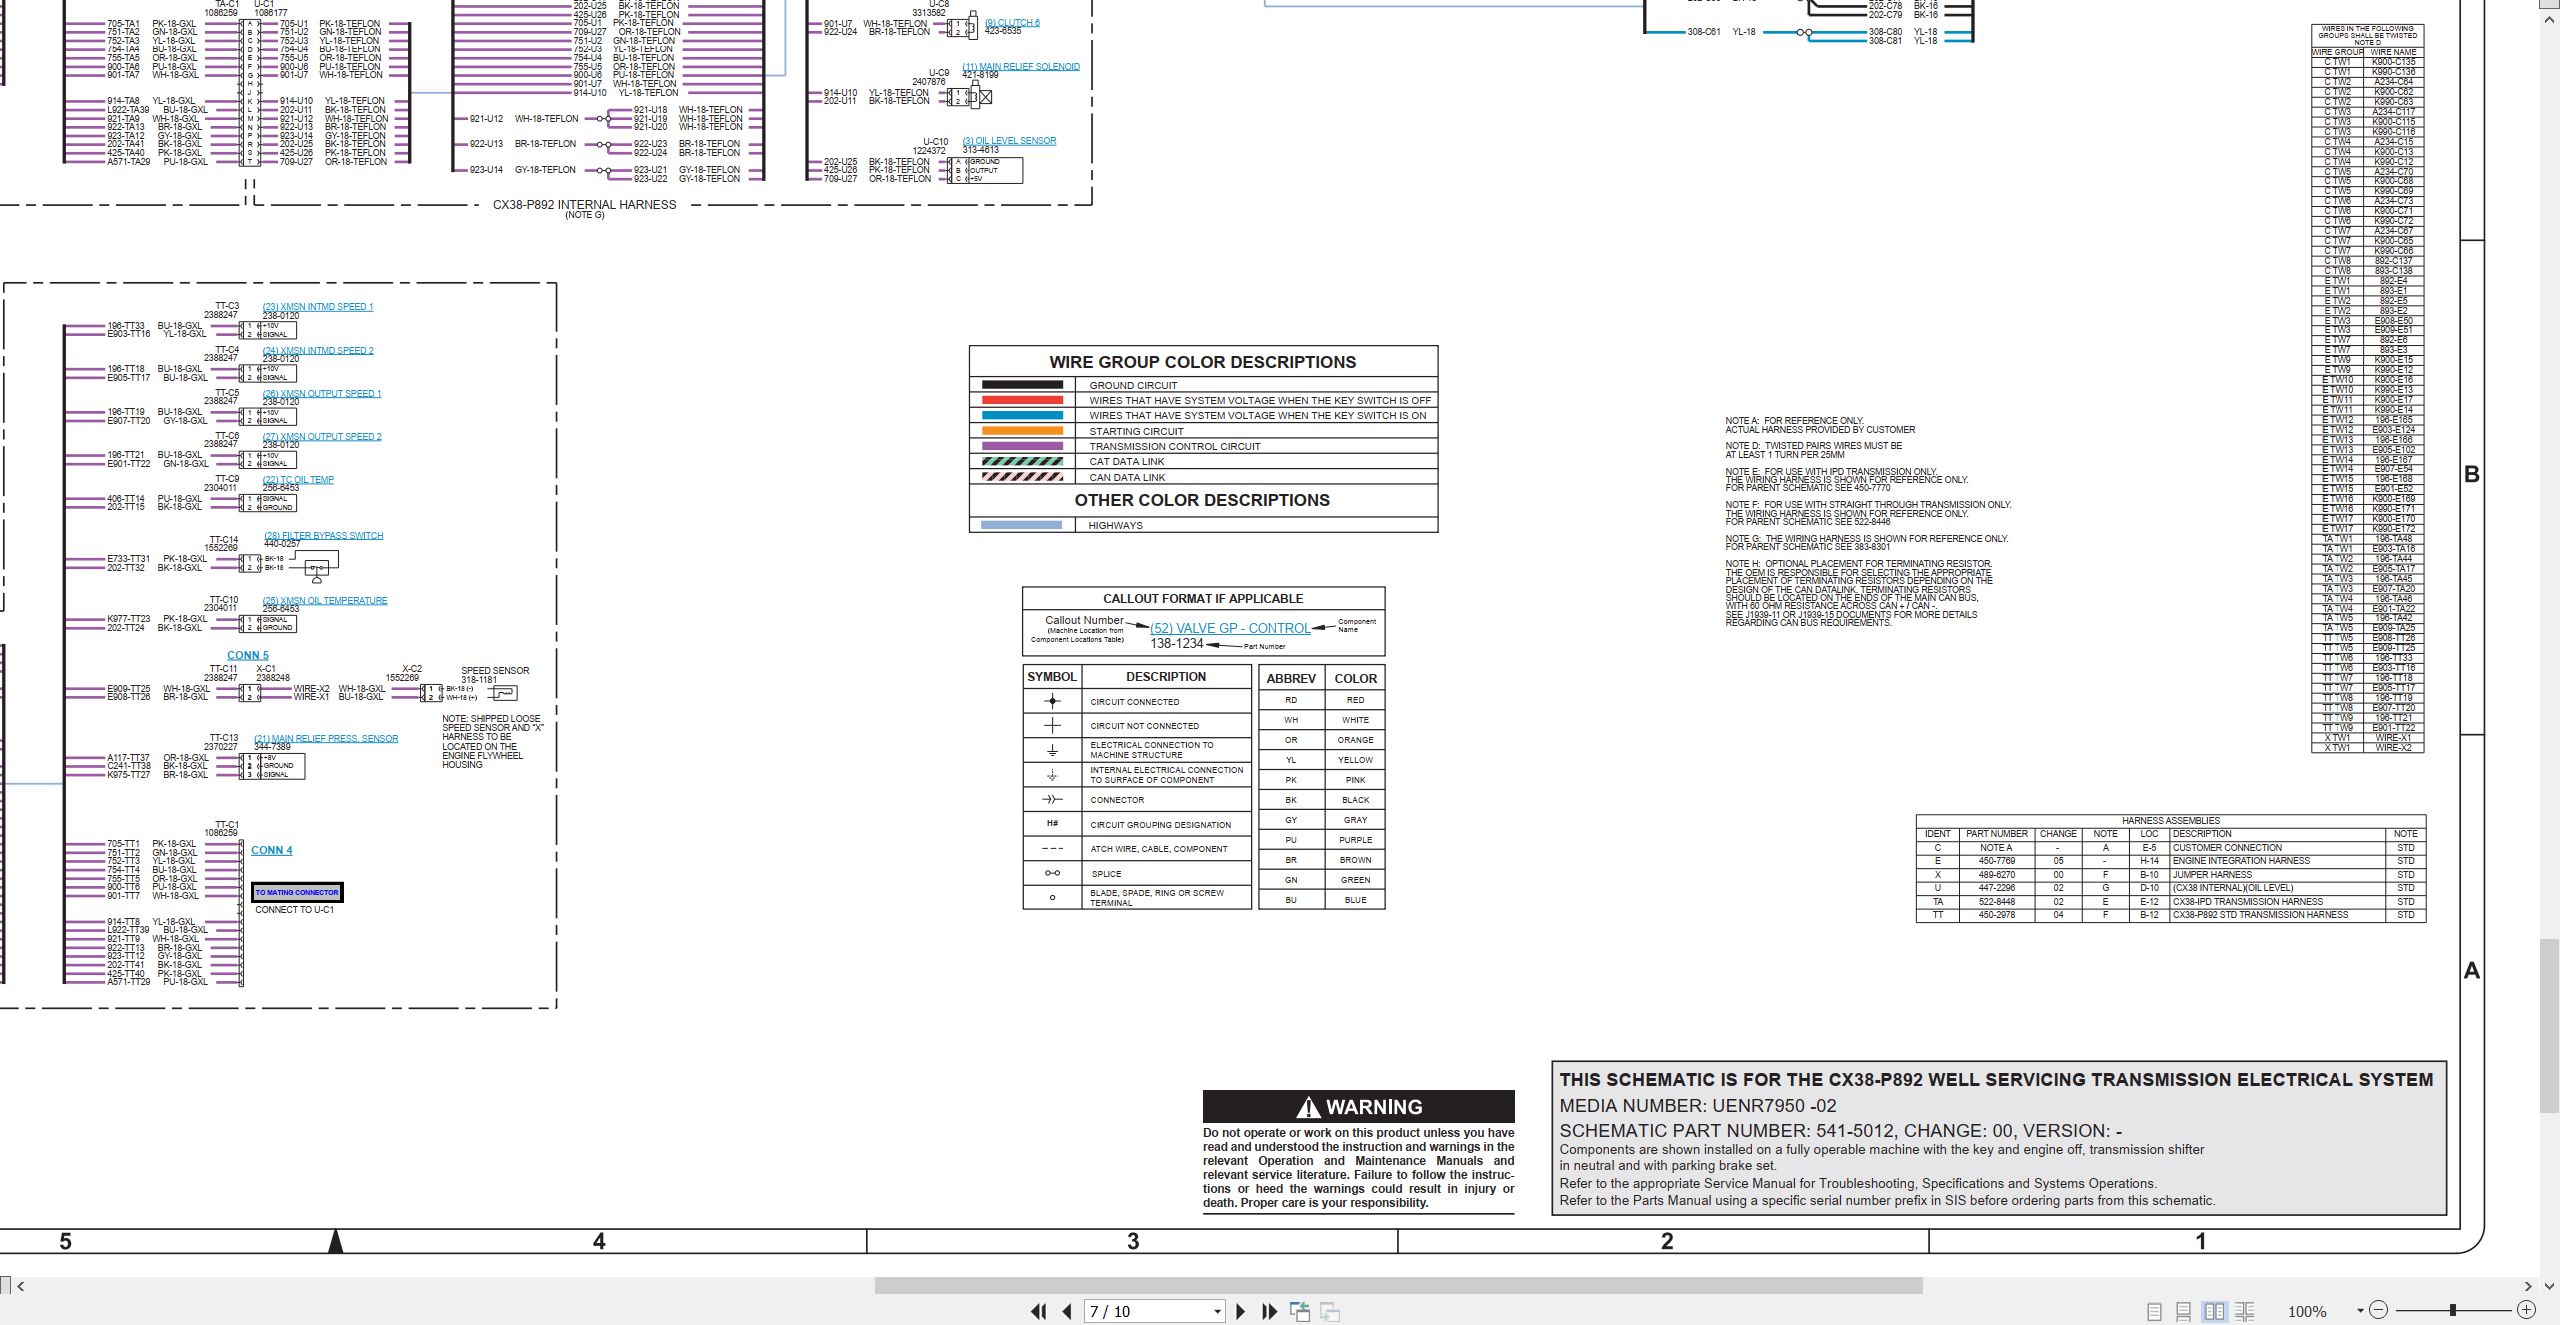
Task: Open the (21) MAIN RELIEF PRESS. SENSOR link
Action: point(326,738)
